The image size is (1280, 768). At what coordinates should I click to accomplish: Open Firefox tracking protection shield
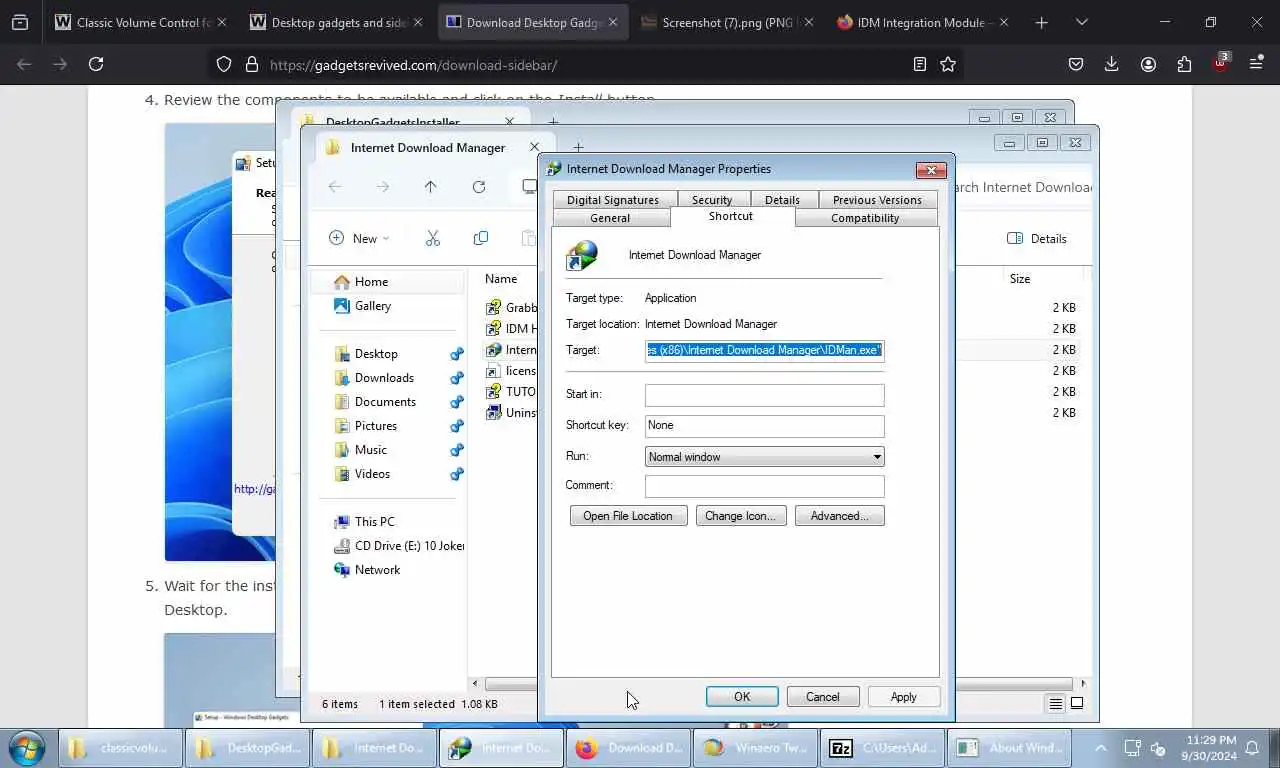pos(224,64)
